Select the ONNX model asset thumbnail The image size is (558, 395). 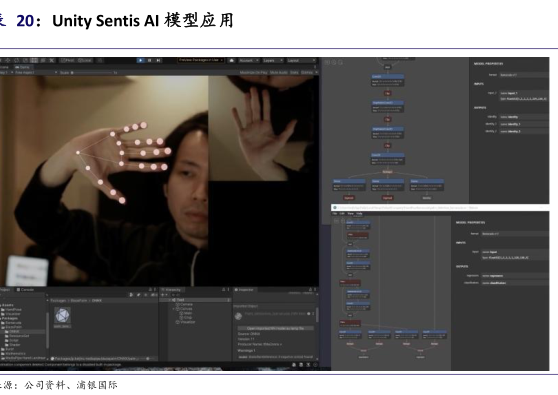pos(62,315)
